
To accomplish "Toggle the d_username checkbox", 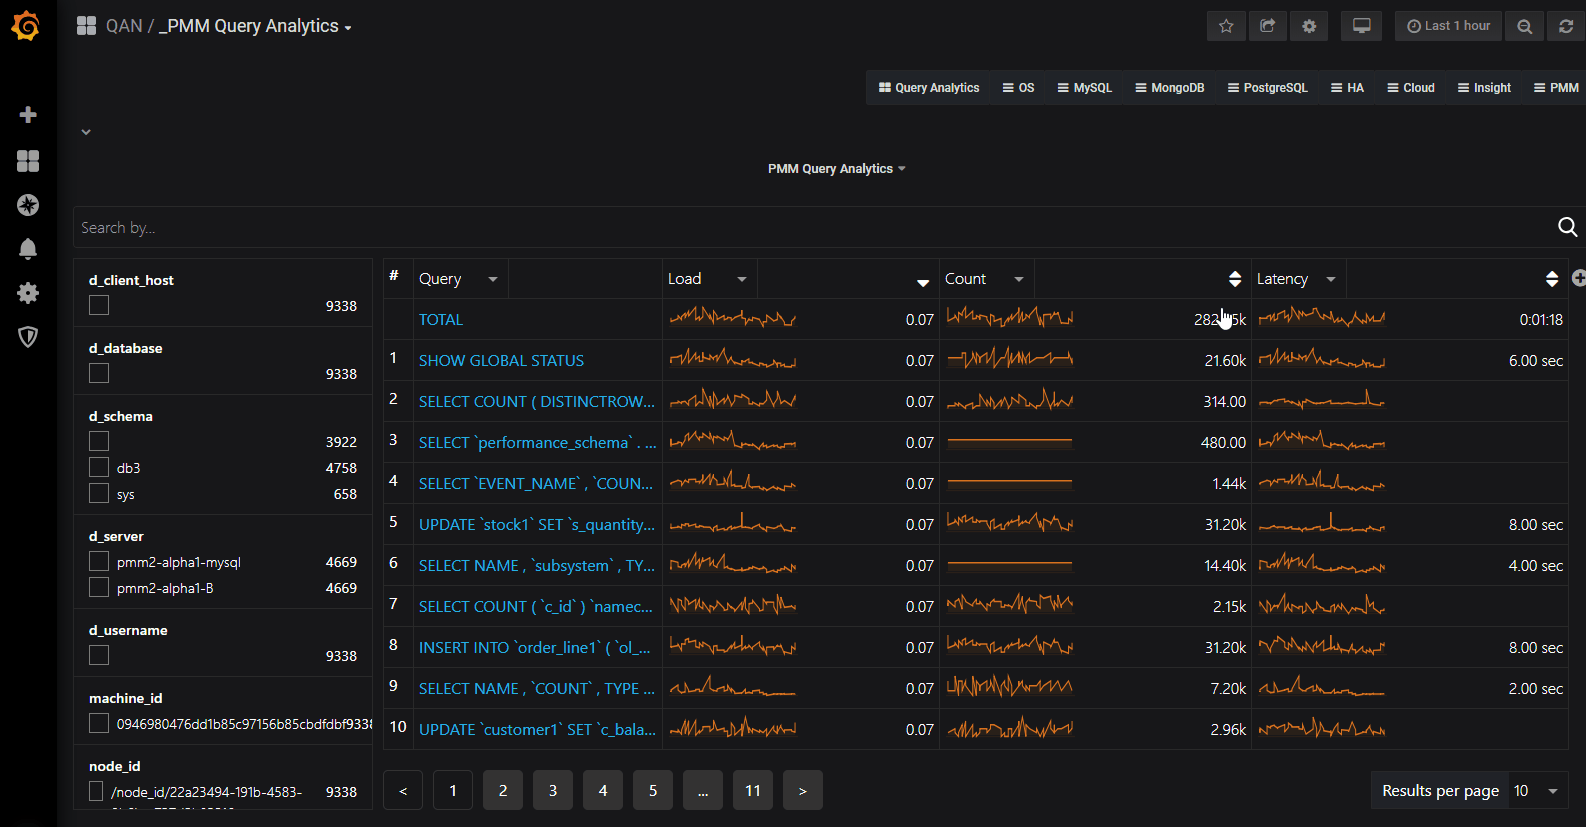I will [x=99, y=655].
